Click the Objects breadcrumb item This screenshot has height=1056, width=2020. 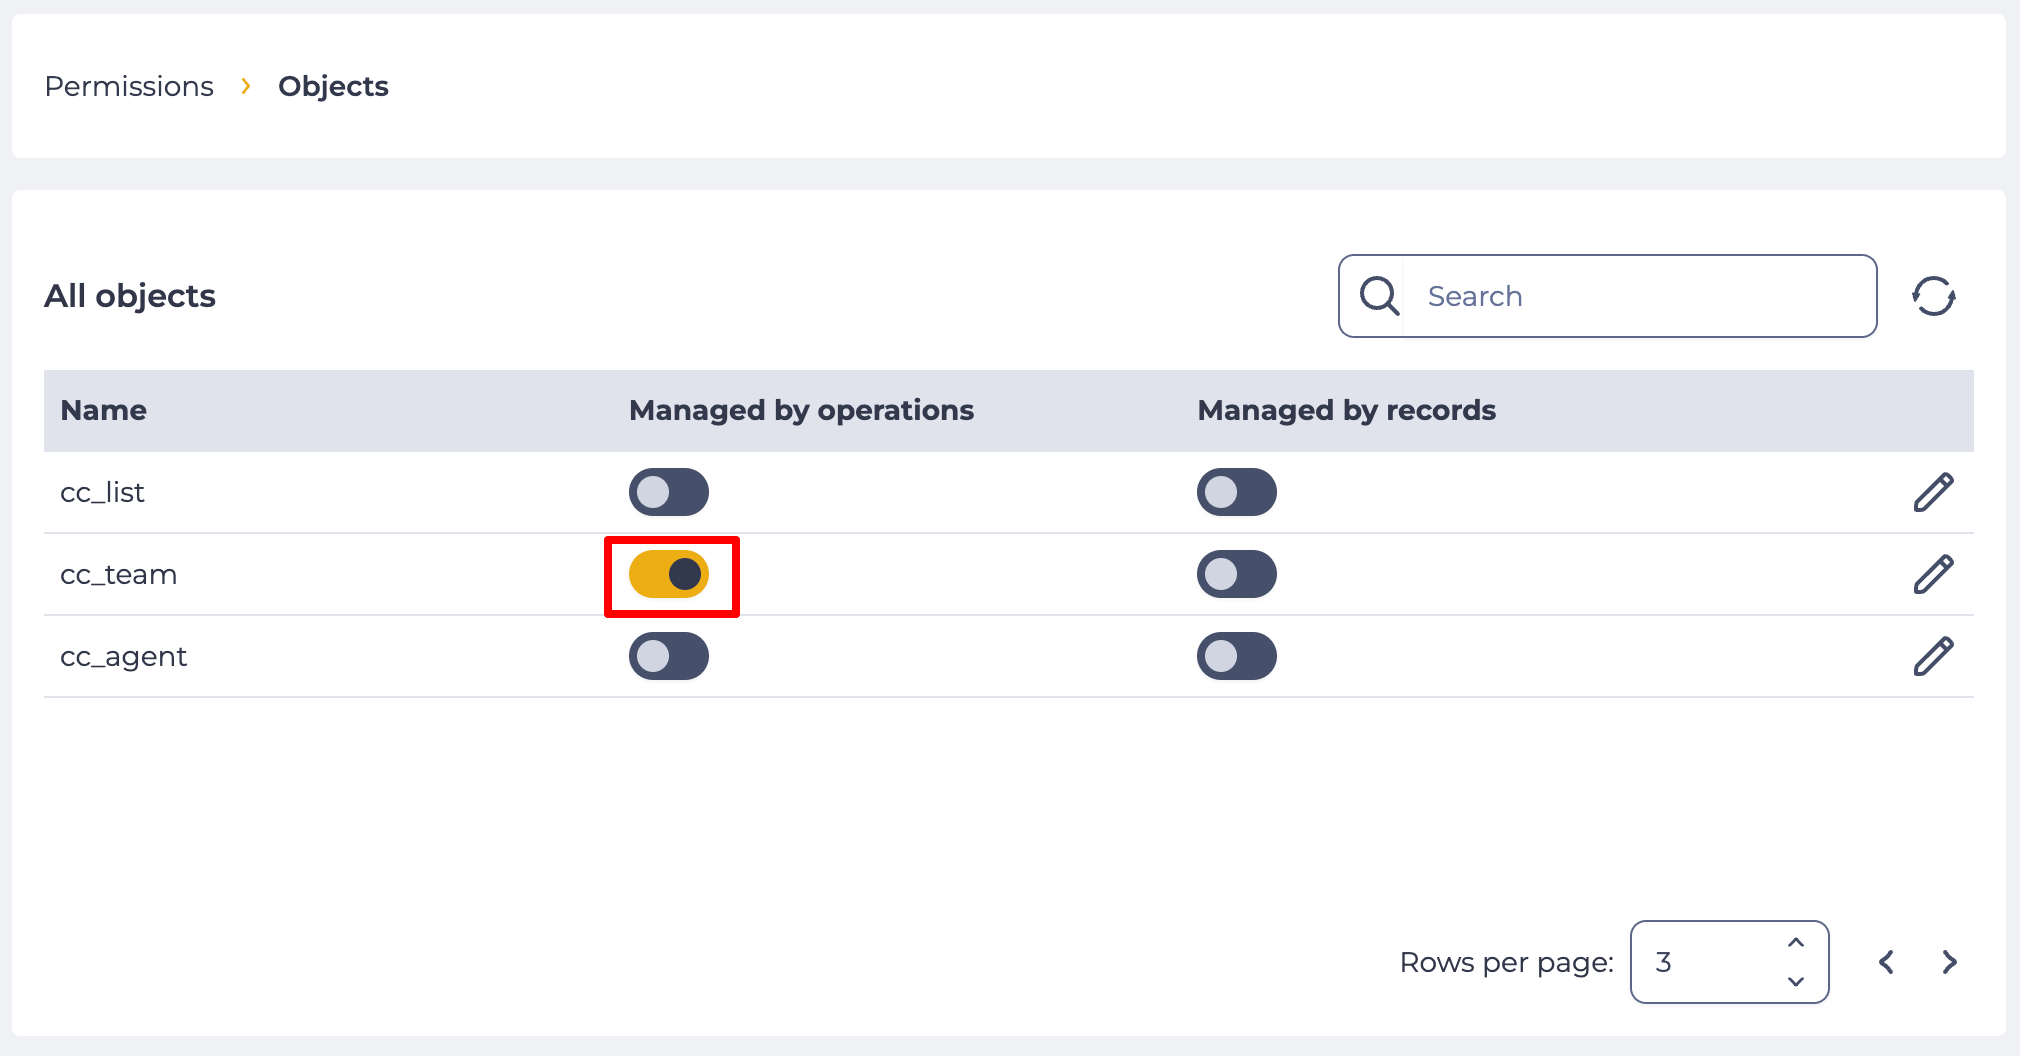(x=333, y=86)
